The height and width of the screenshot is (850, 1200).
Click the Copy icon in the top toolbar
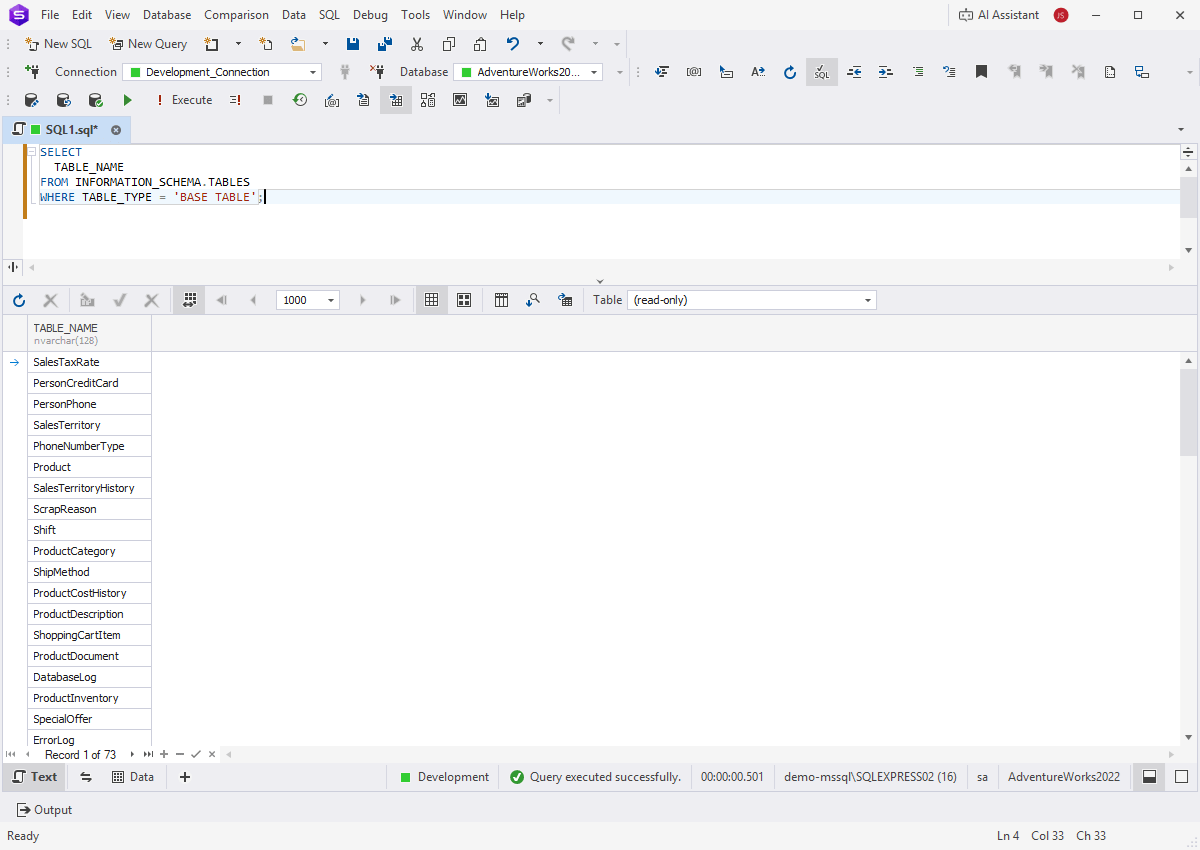pos(449,44)
